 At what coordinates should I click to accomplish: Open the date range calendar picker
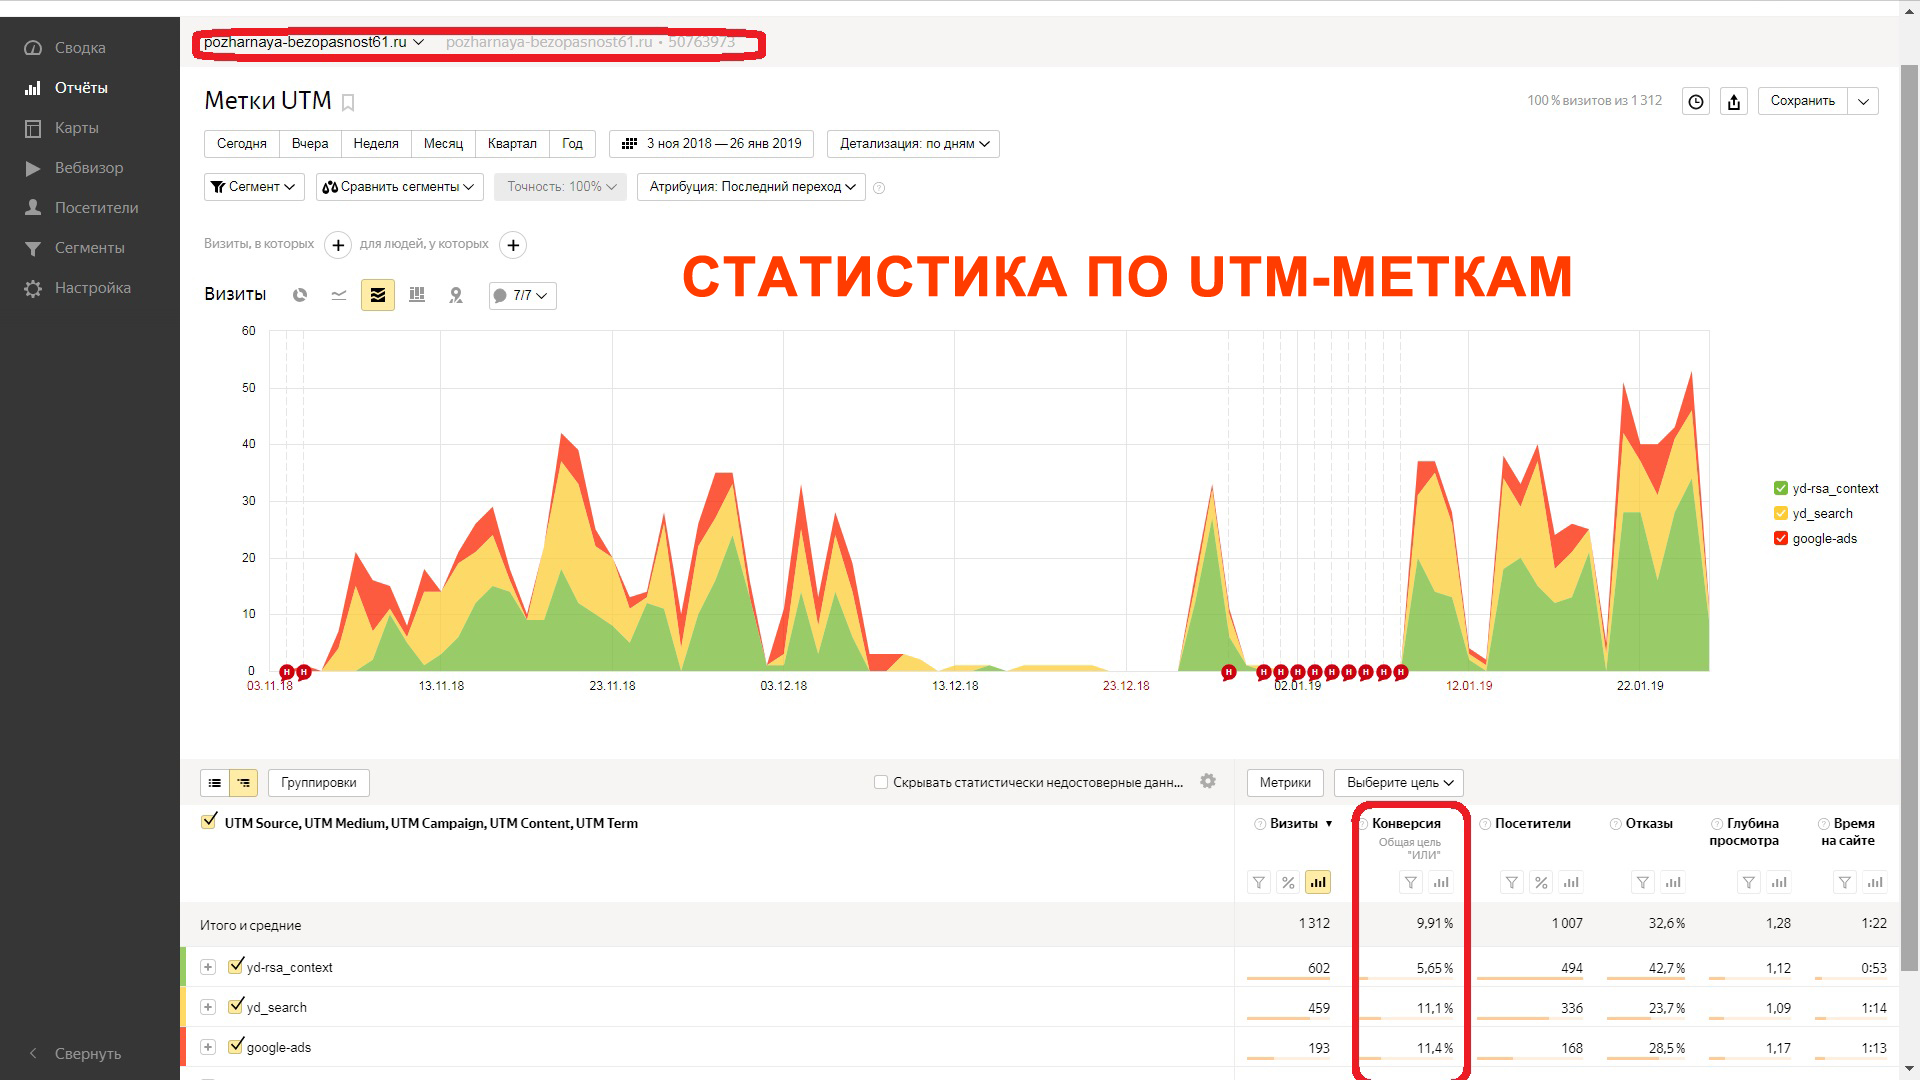click(712, 144)
